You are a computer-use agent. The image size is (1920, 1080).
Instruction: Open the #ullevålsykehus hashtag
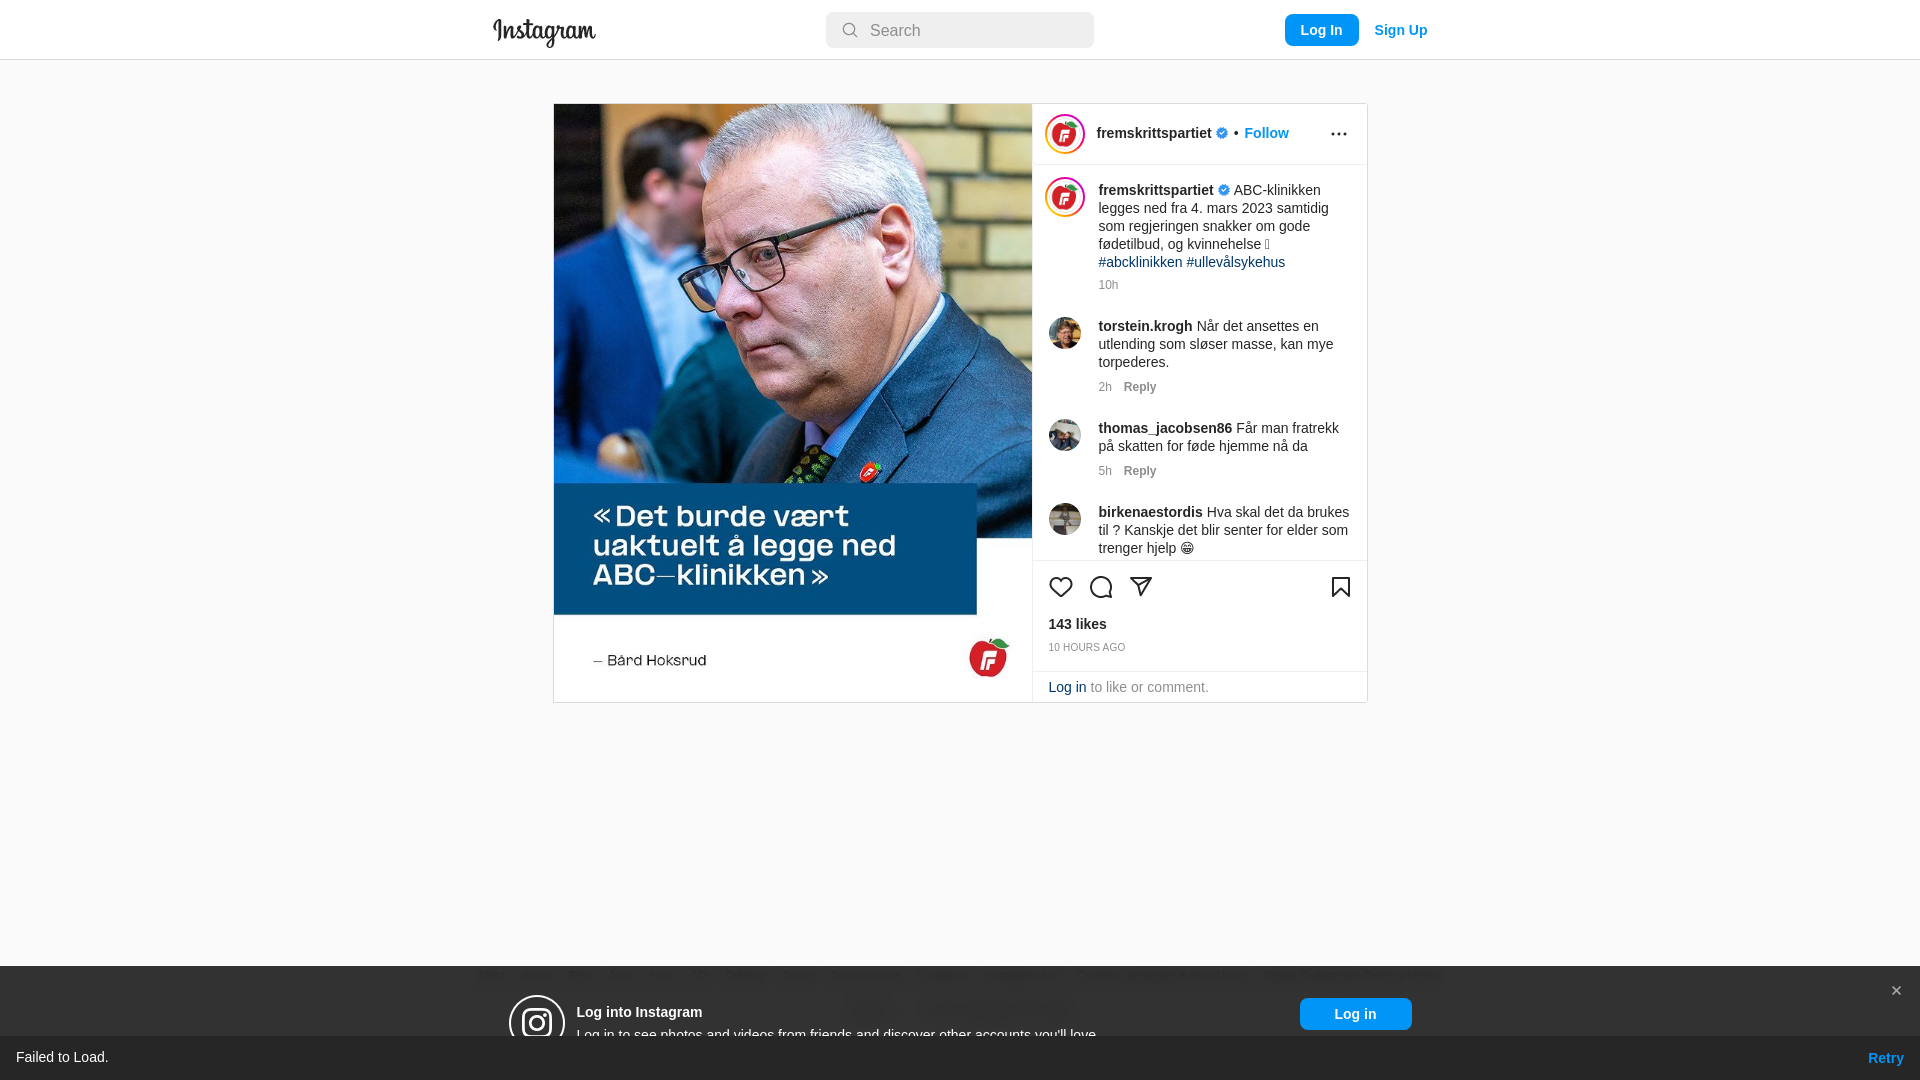[x=1236, y=262]
